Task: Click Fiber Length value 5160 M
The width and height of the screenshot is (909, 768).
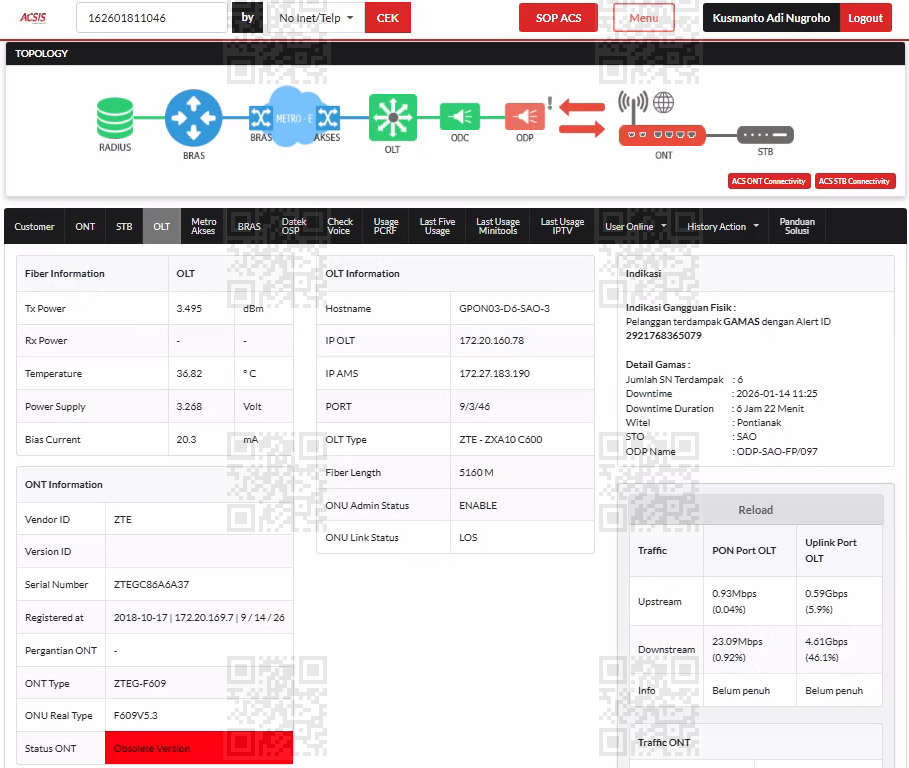Action: click(x=477, y=473)
